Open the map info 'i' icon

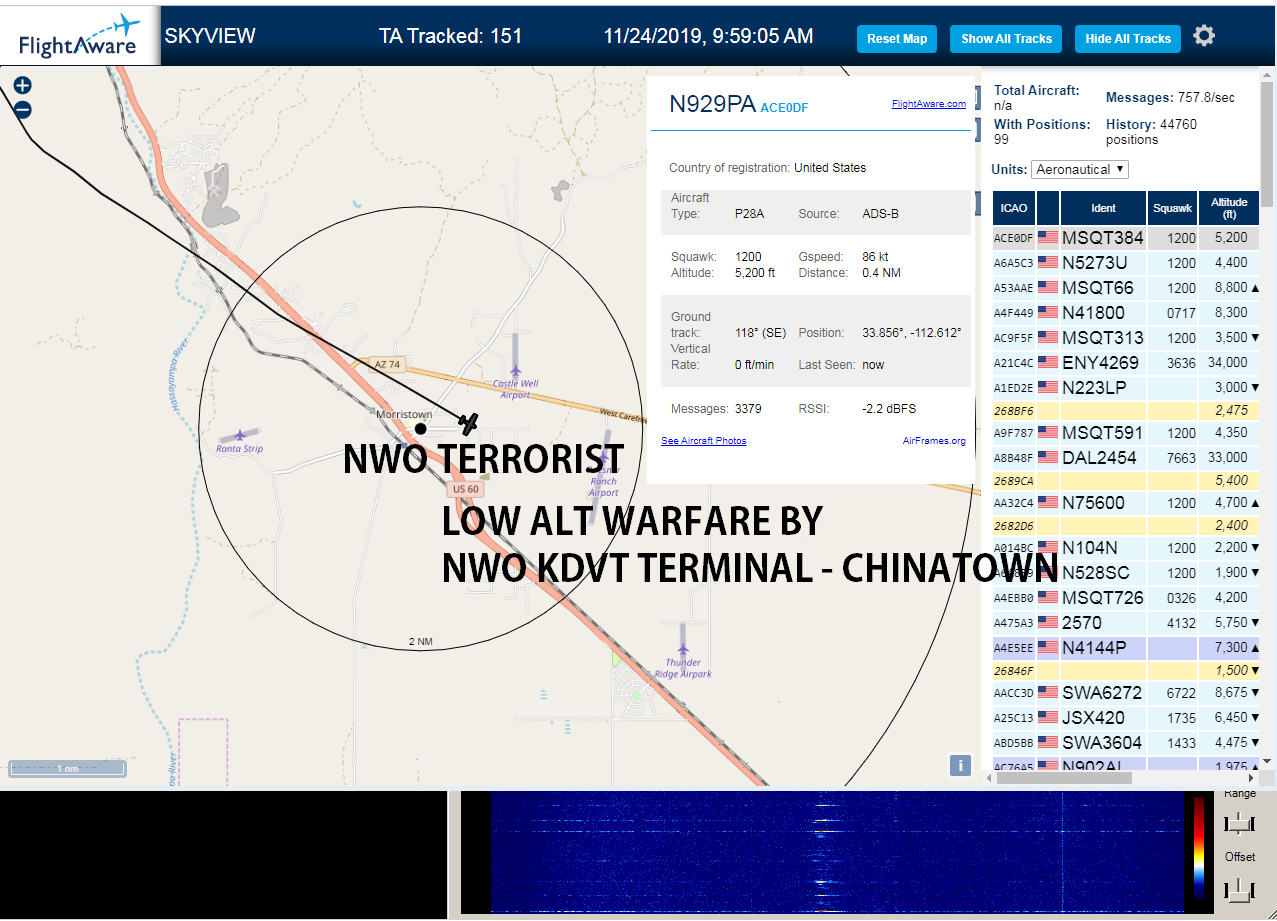point(960,765)
